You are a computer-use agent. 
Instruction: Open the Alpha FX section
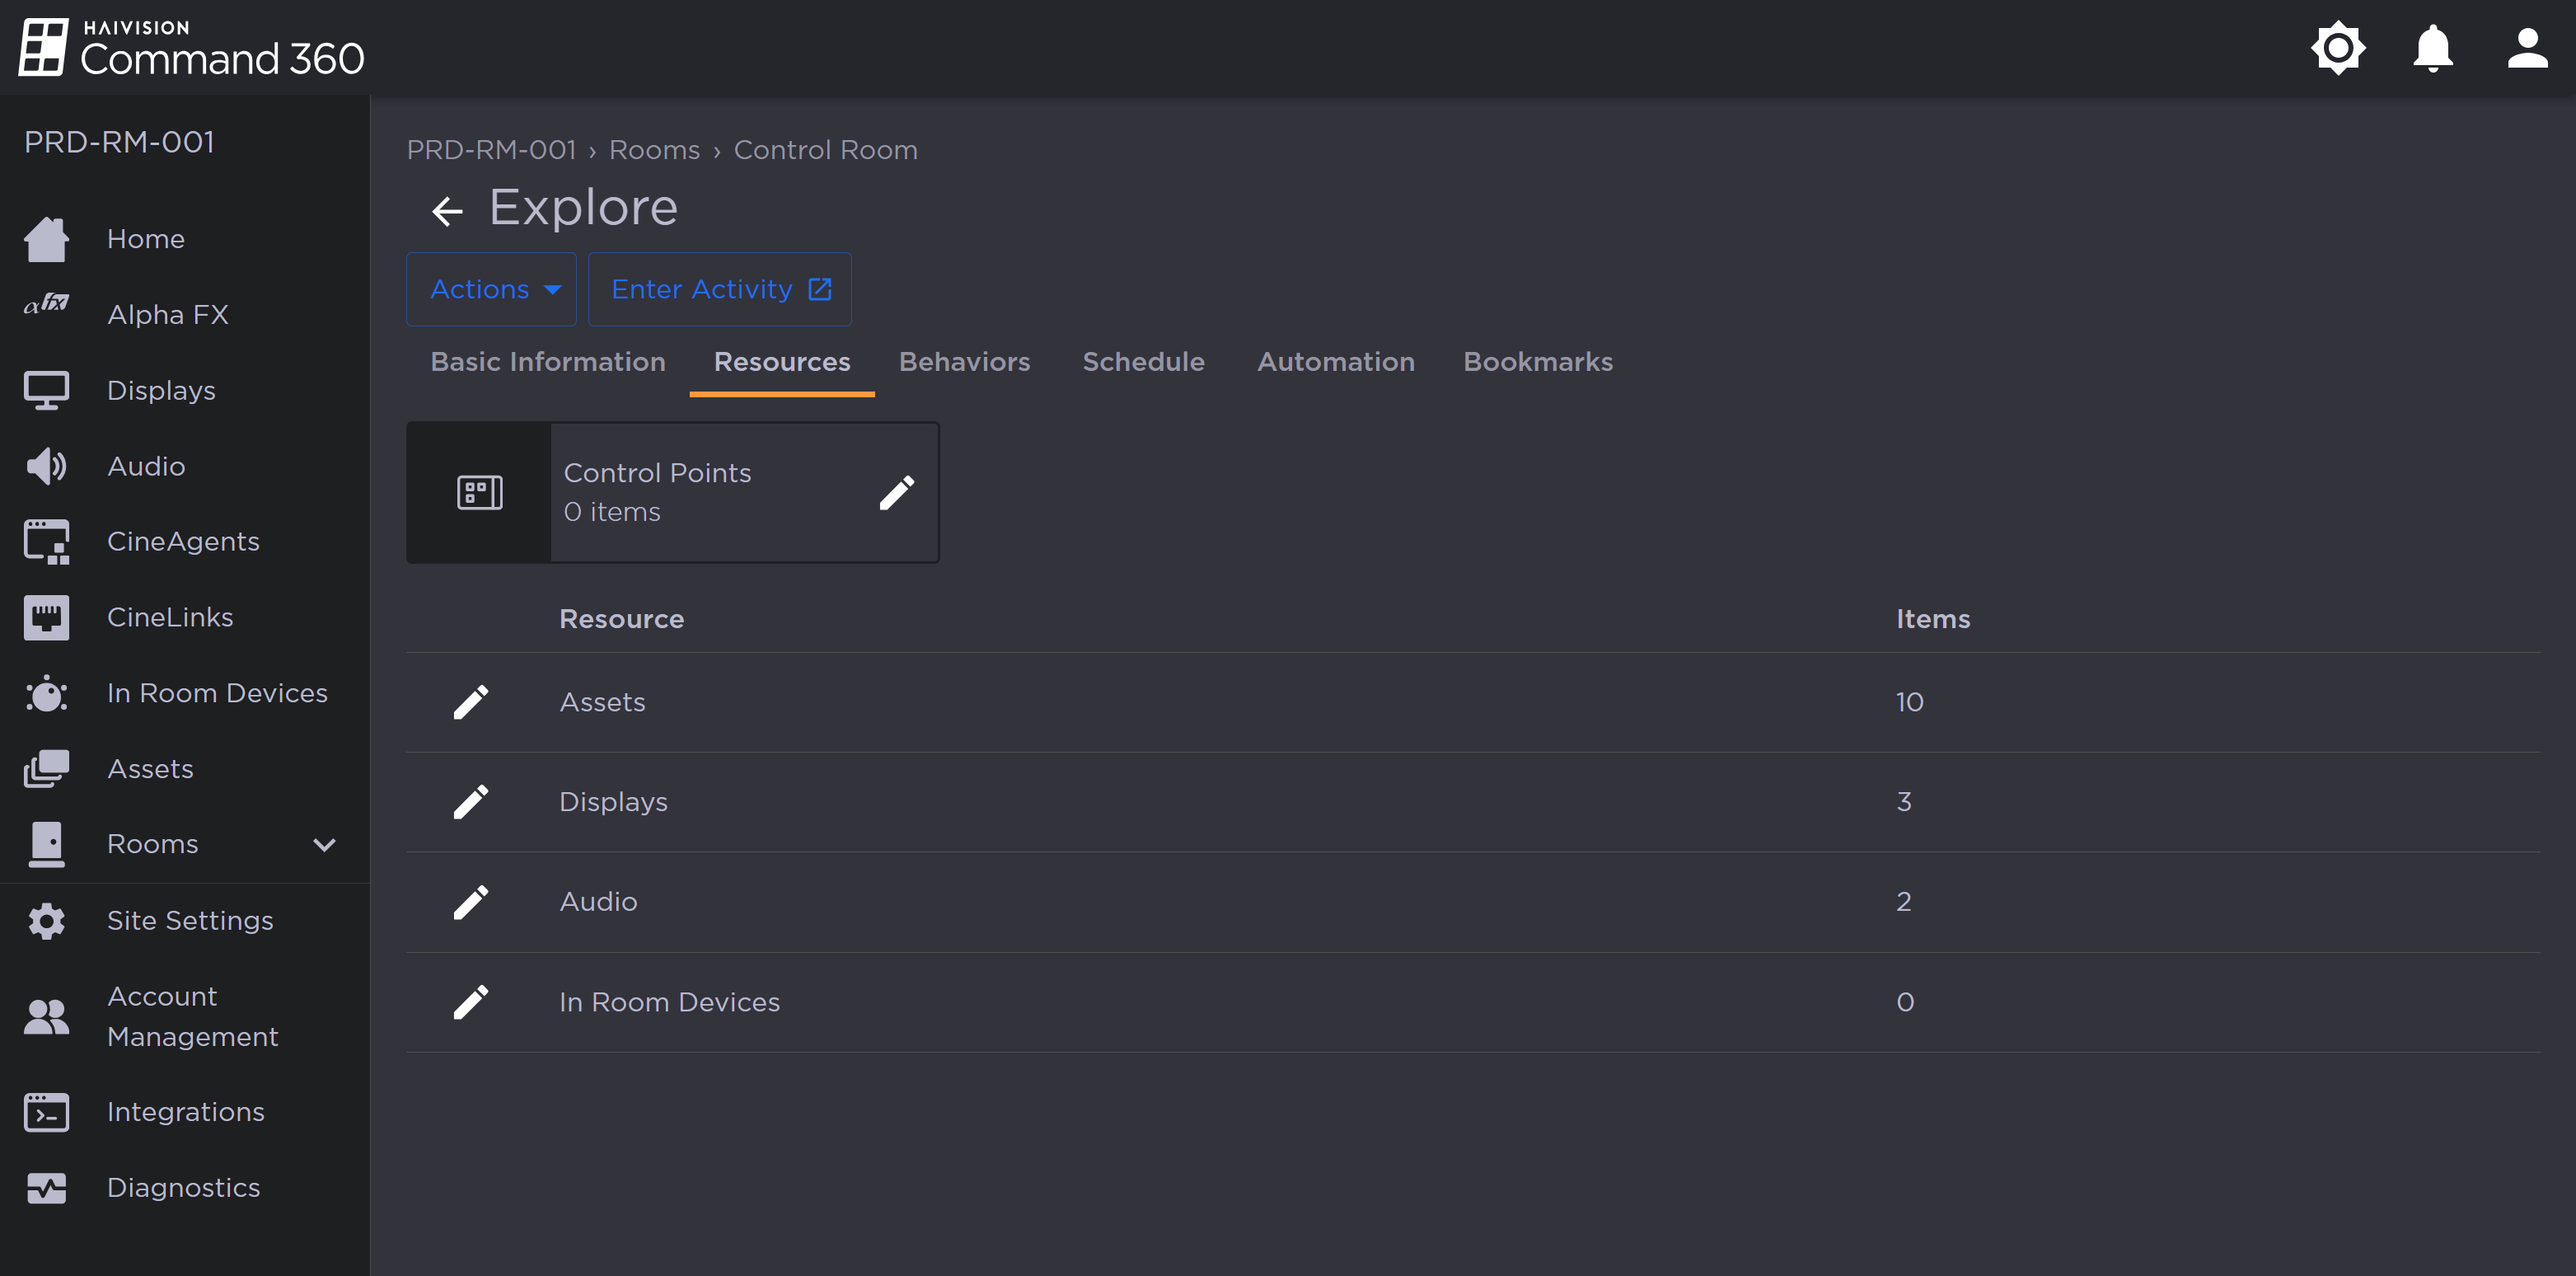click(168, 314)
